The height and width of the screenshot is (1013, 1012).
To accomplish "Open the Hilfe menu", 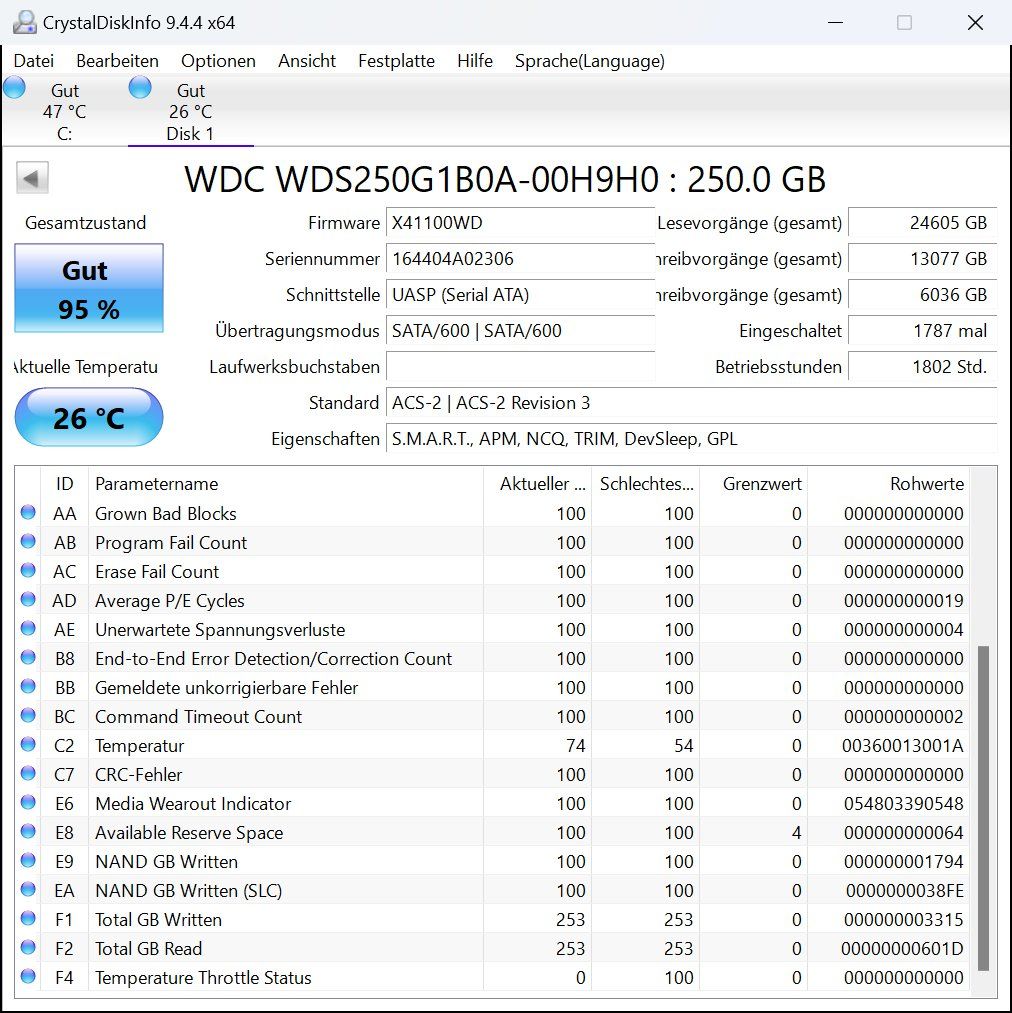I will coord(475,61).
